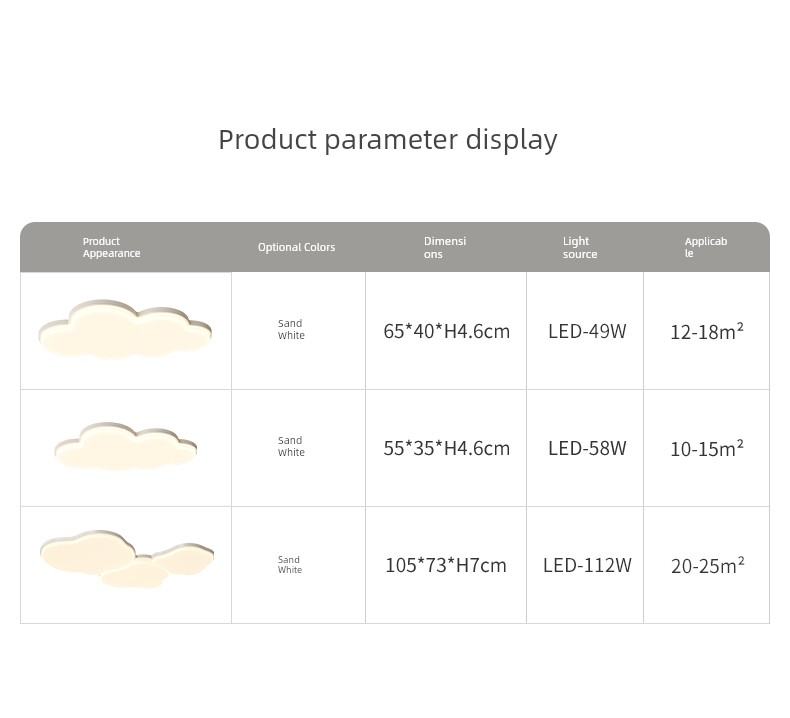Select the 55*35*H4.6cm dimension cell

[446, 448]
